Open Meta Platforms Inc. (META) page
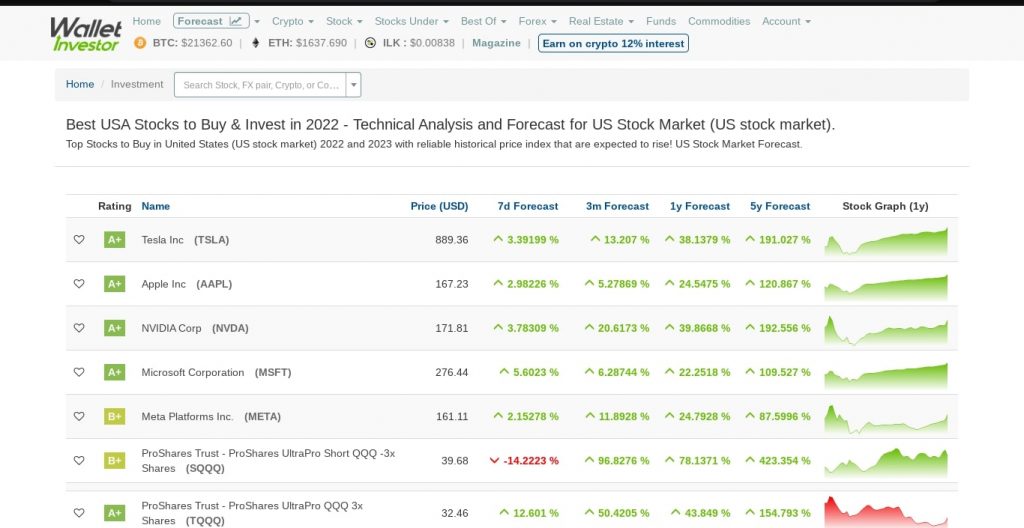 [x=211, y=416]
